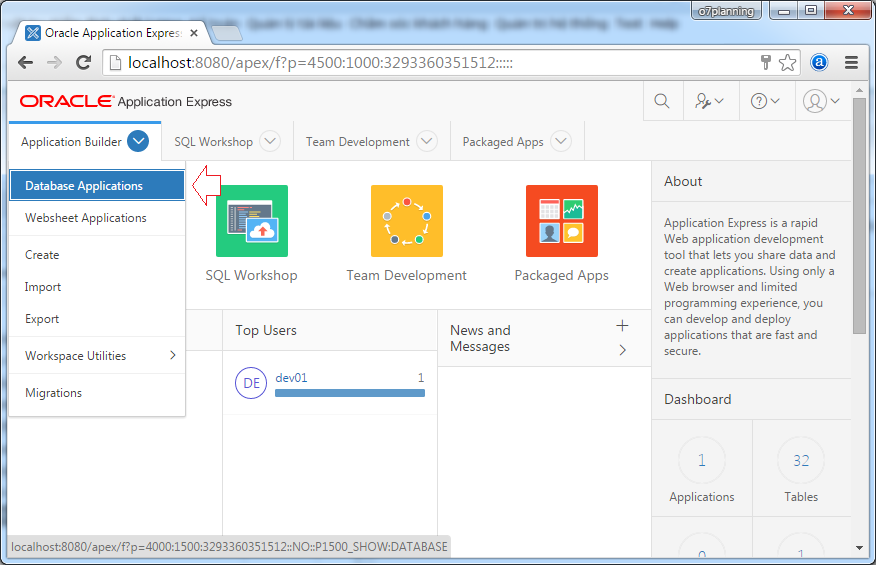Open the Help question mark menu
876x565 pixels.
coord(765,101)
